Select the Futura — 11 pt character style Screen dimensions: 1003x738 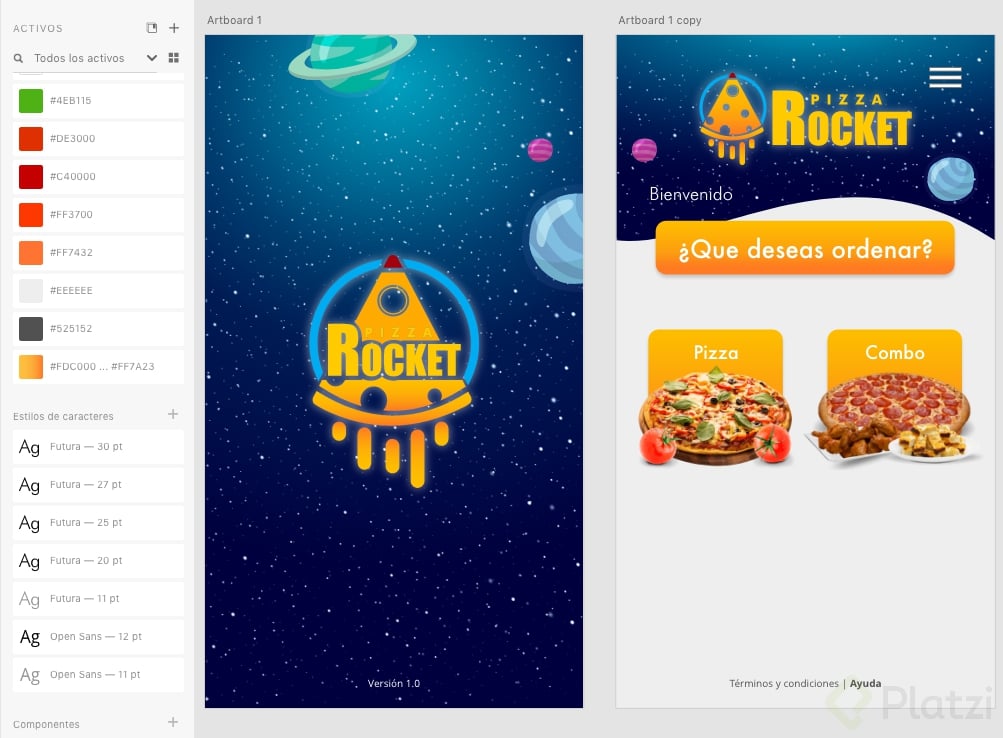tap(98, 599)
